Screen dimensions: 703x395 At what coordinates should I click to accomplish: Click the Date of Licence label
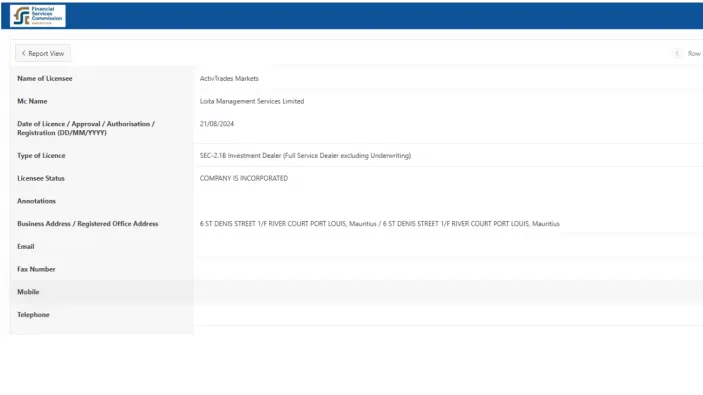pyautogui.click(x=86, y=128)
